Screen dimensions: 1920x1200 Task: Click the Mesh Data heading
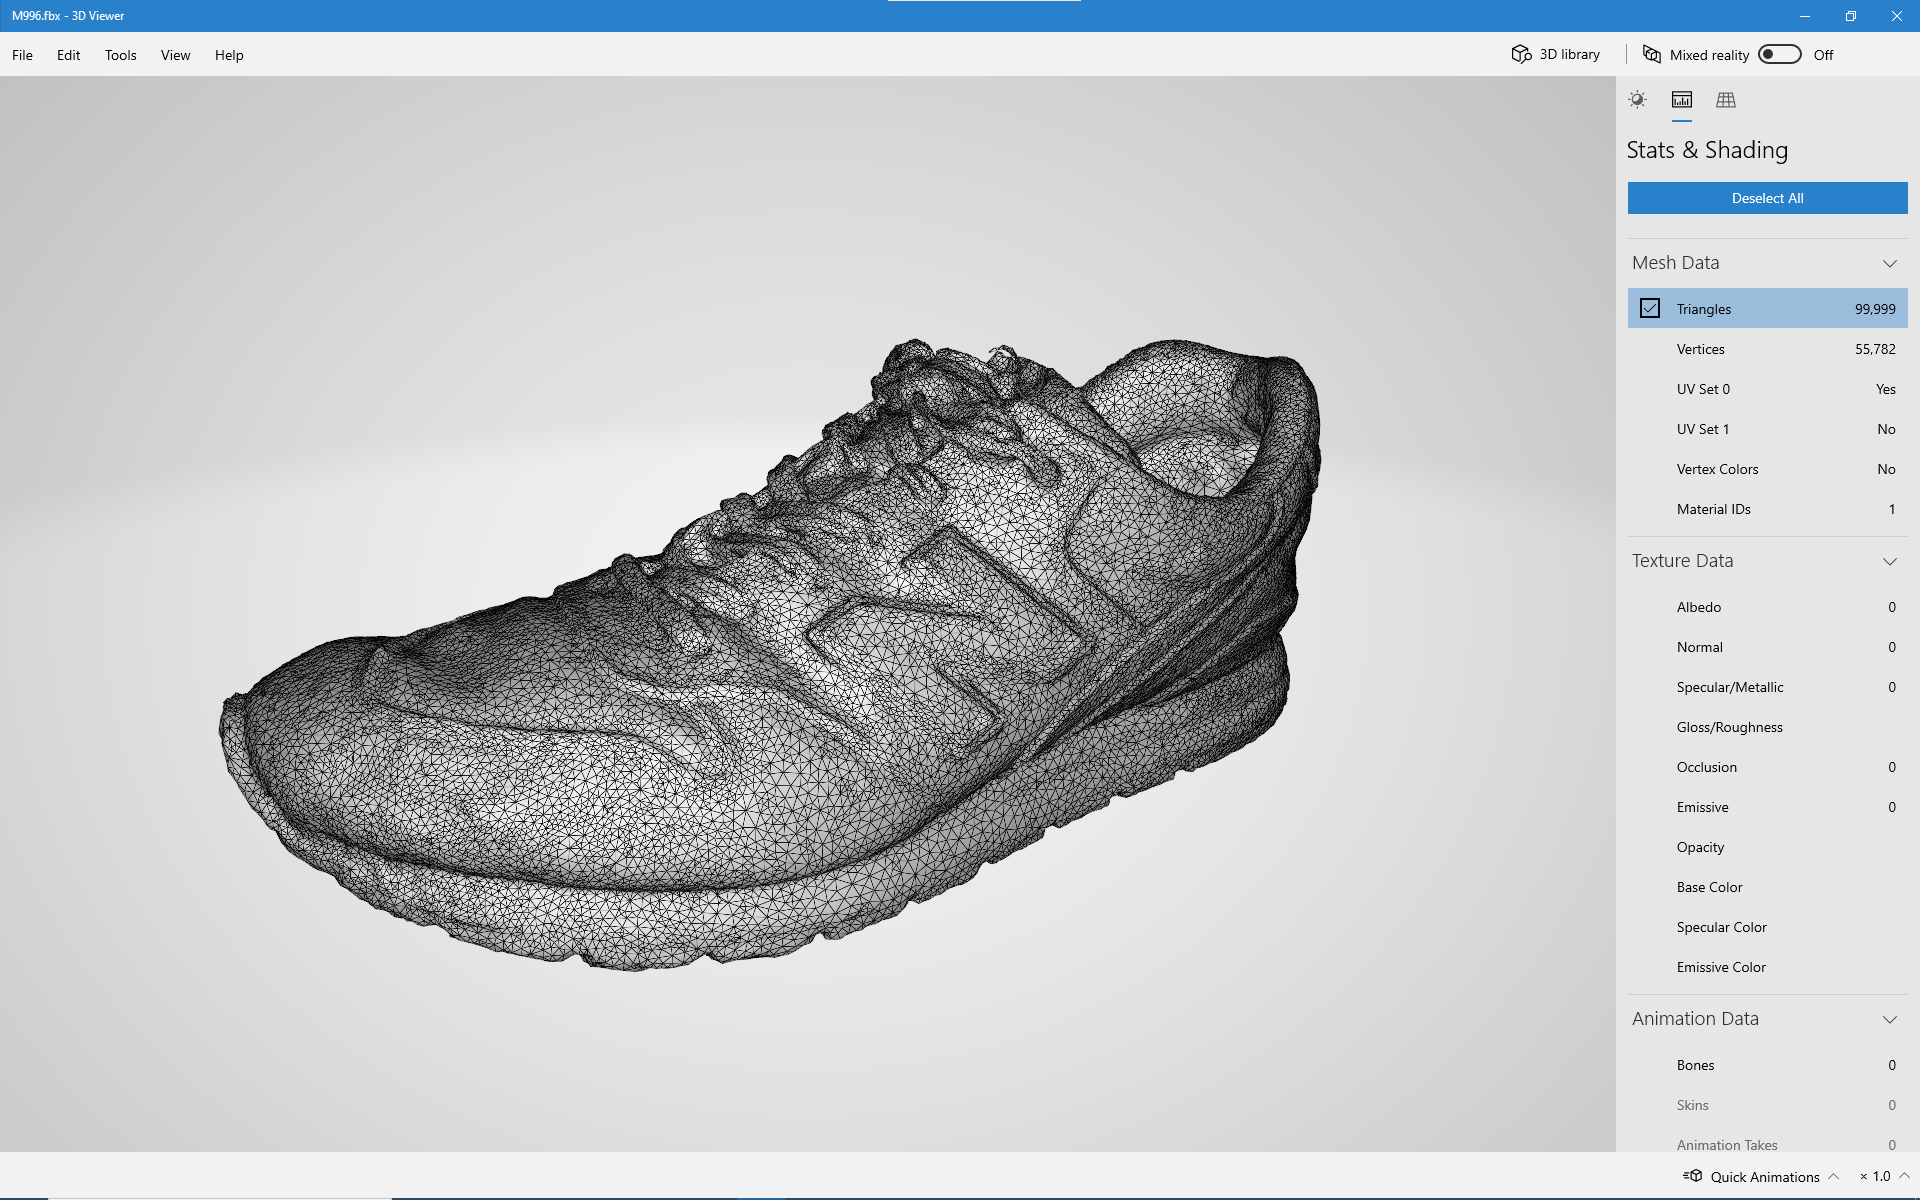1675,263
